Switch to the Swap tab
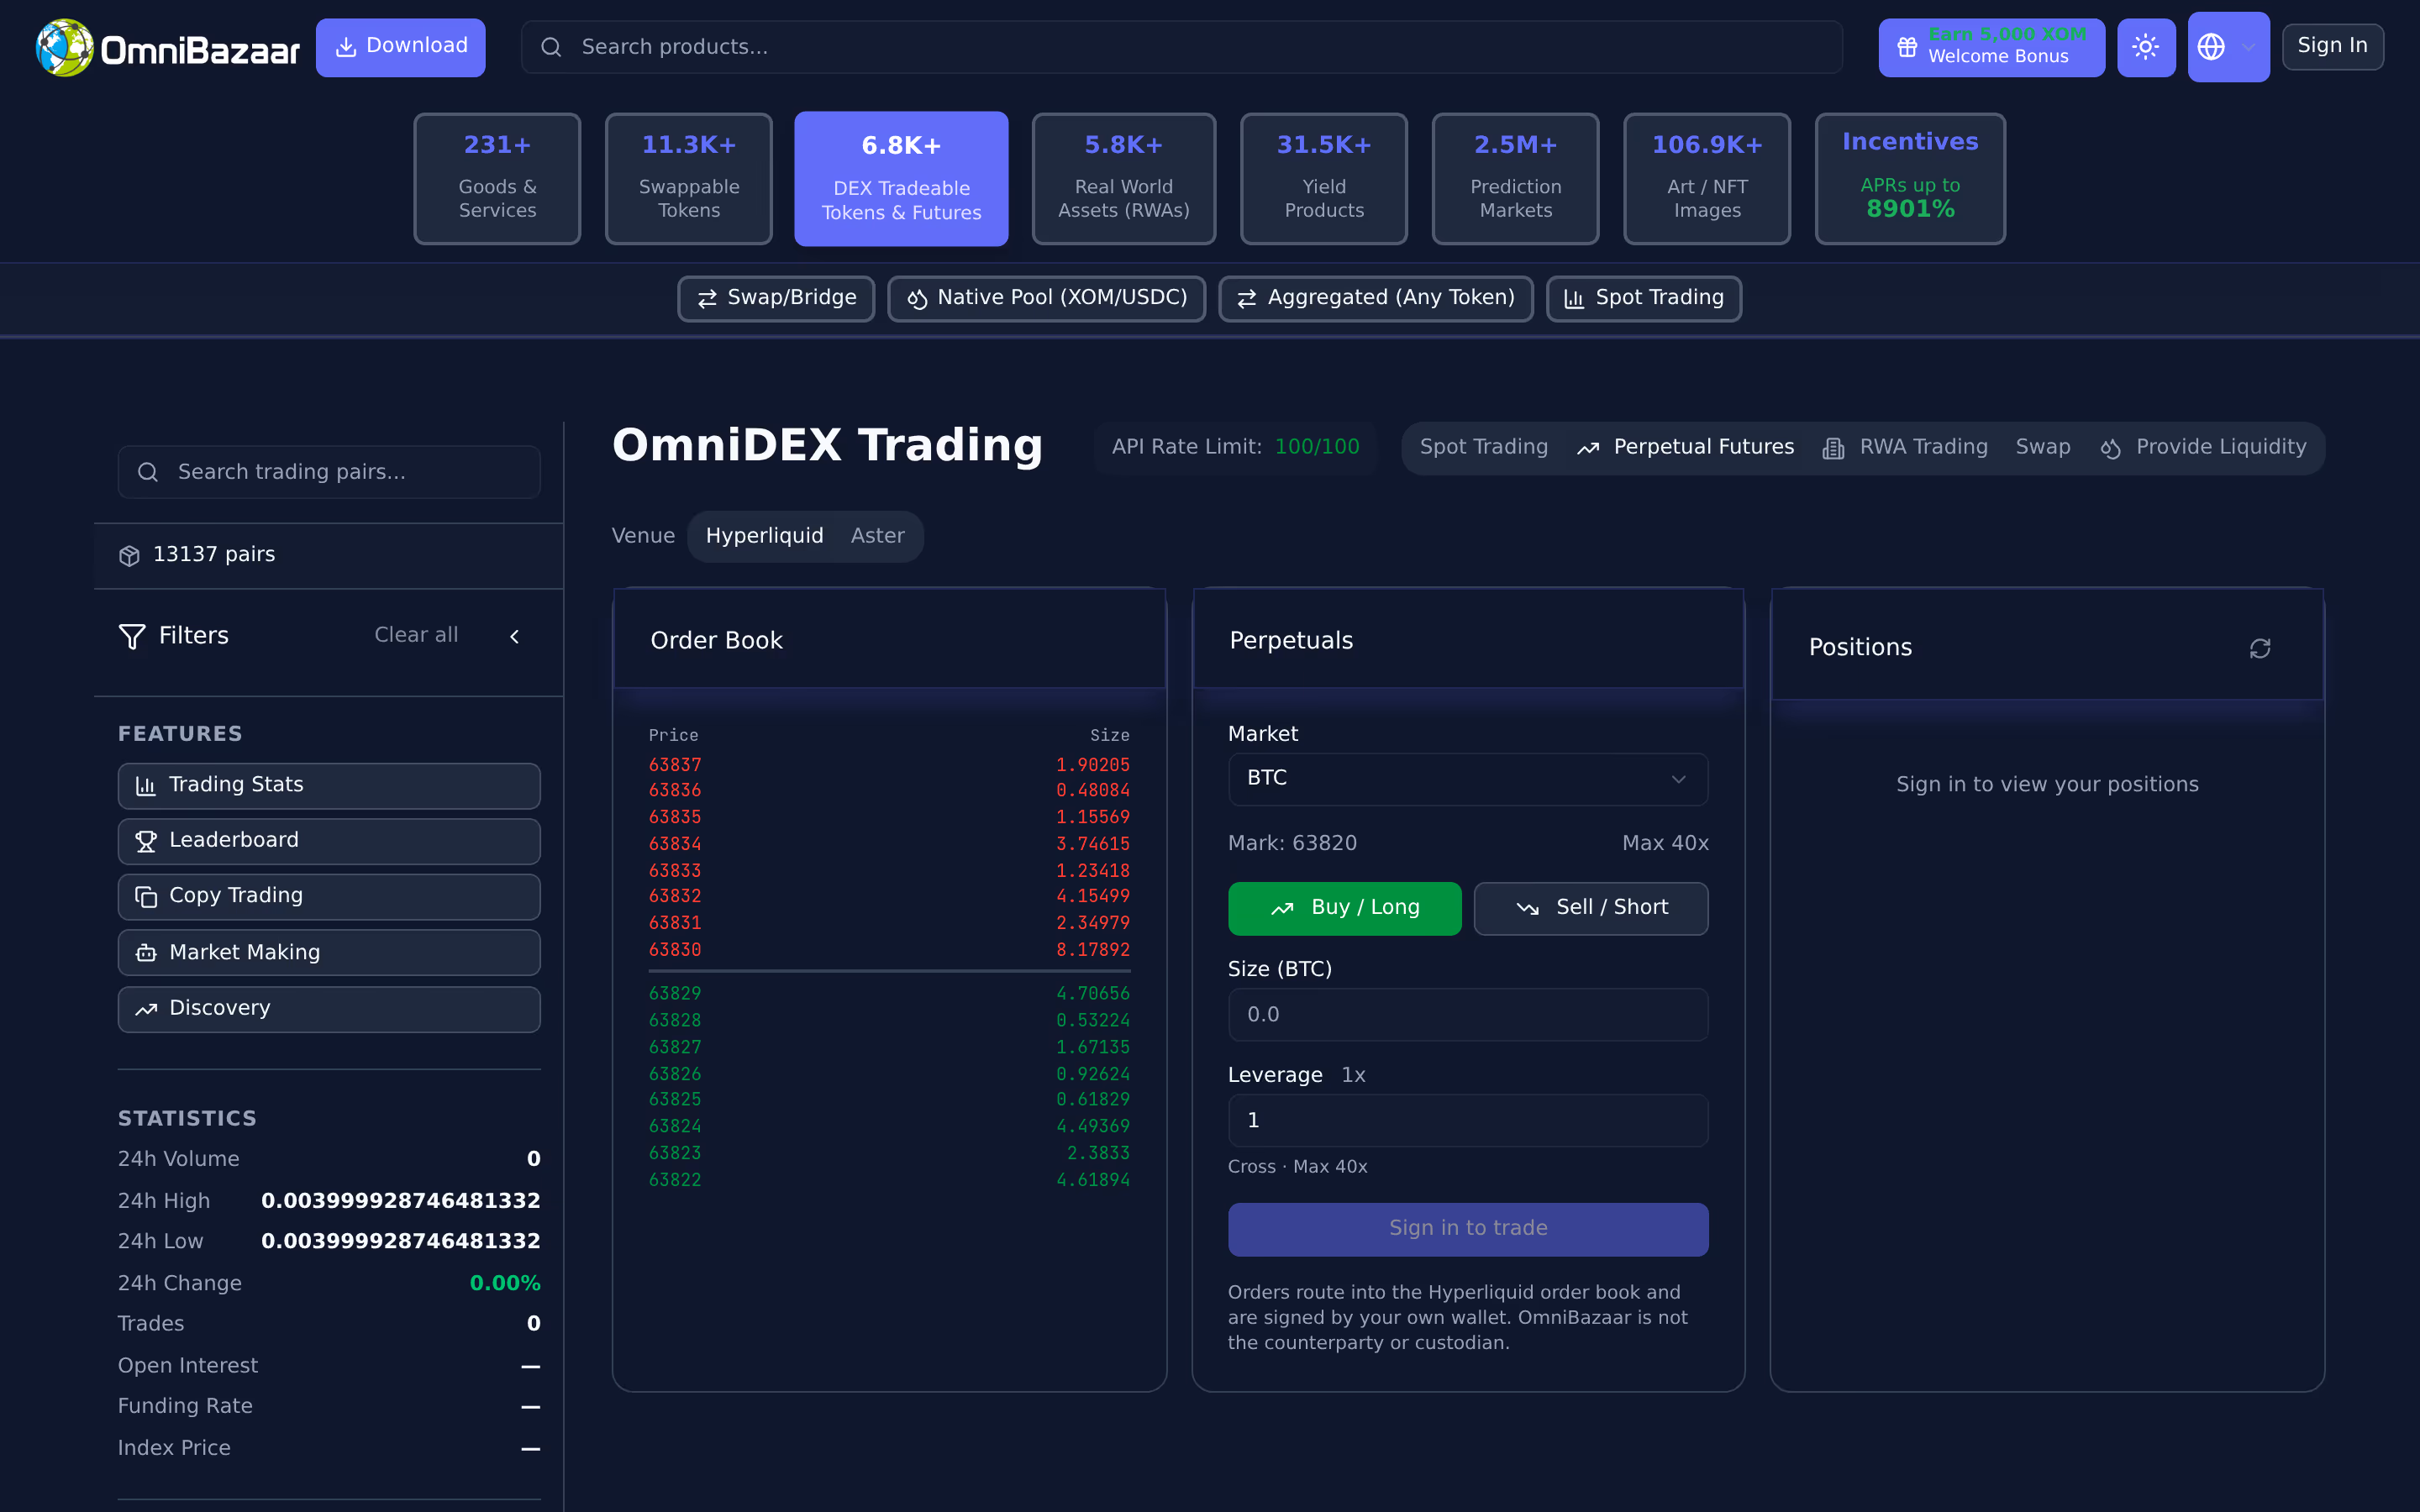 (x=2043, y=447)
